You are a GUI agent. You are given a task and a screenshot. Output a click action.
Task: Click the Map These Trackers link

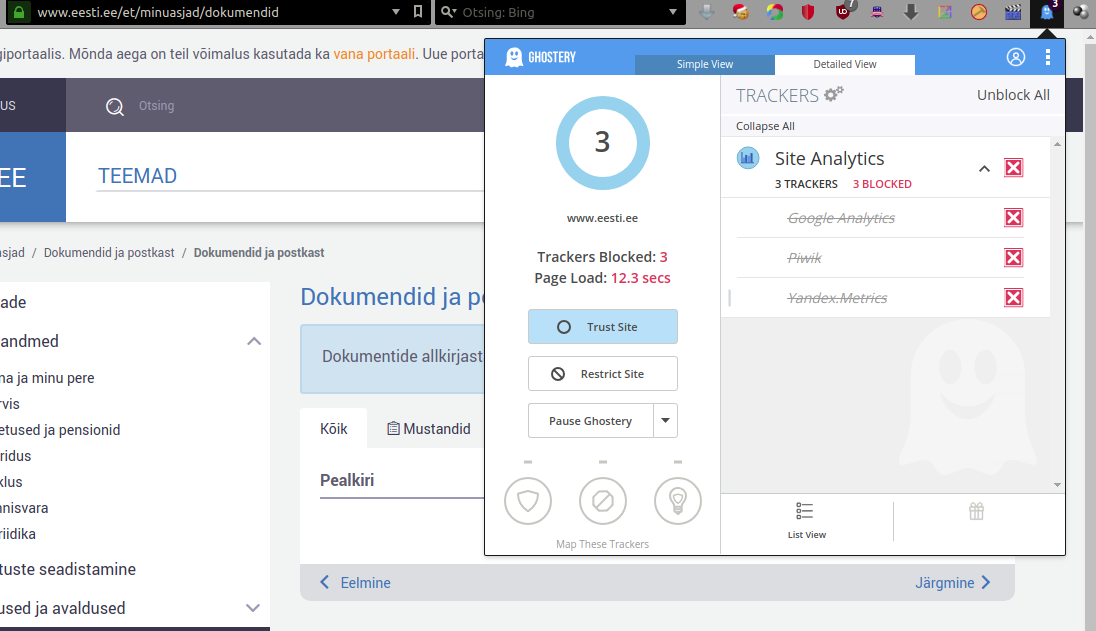tap(603, 544)
